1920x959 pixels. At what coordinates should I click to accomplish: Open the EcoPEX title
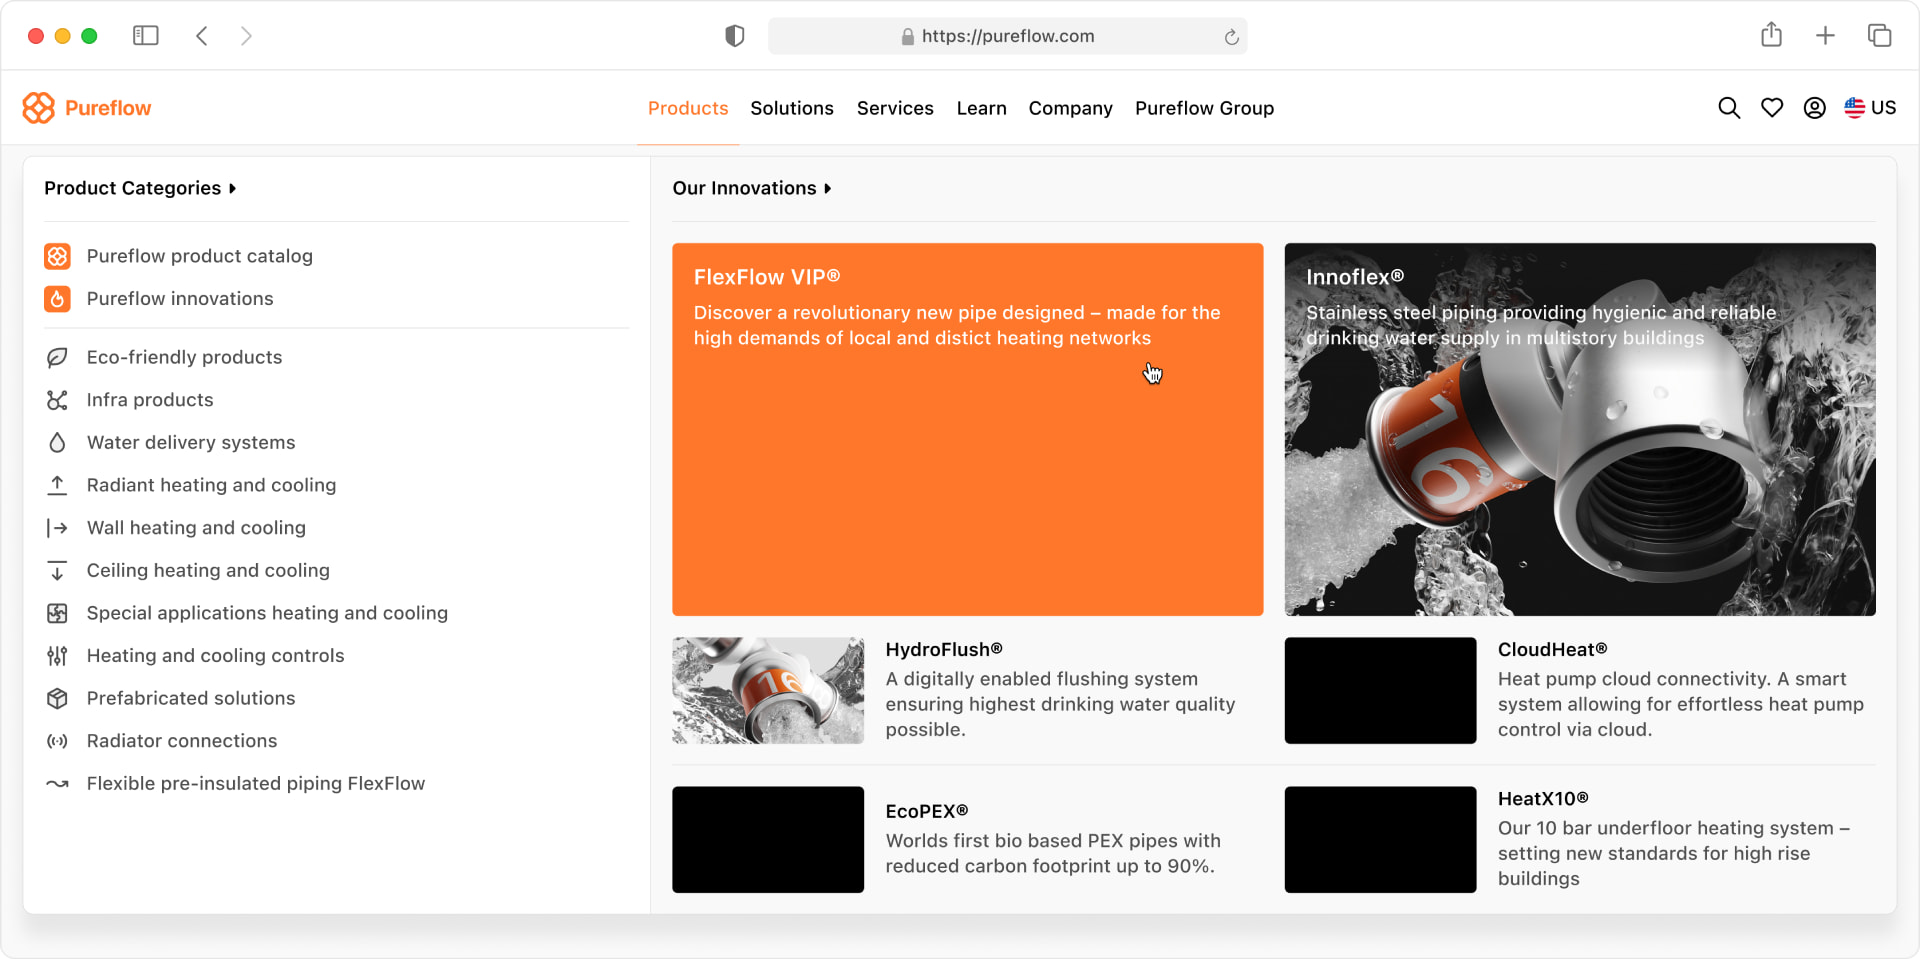coord(927,811)
